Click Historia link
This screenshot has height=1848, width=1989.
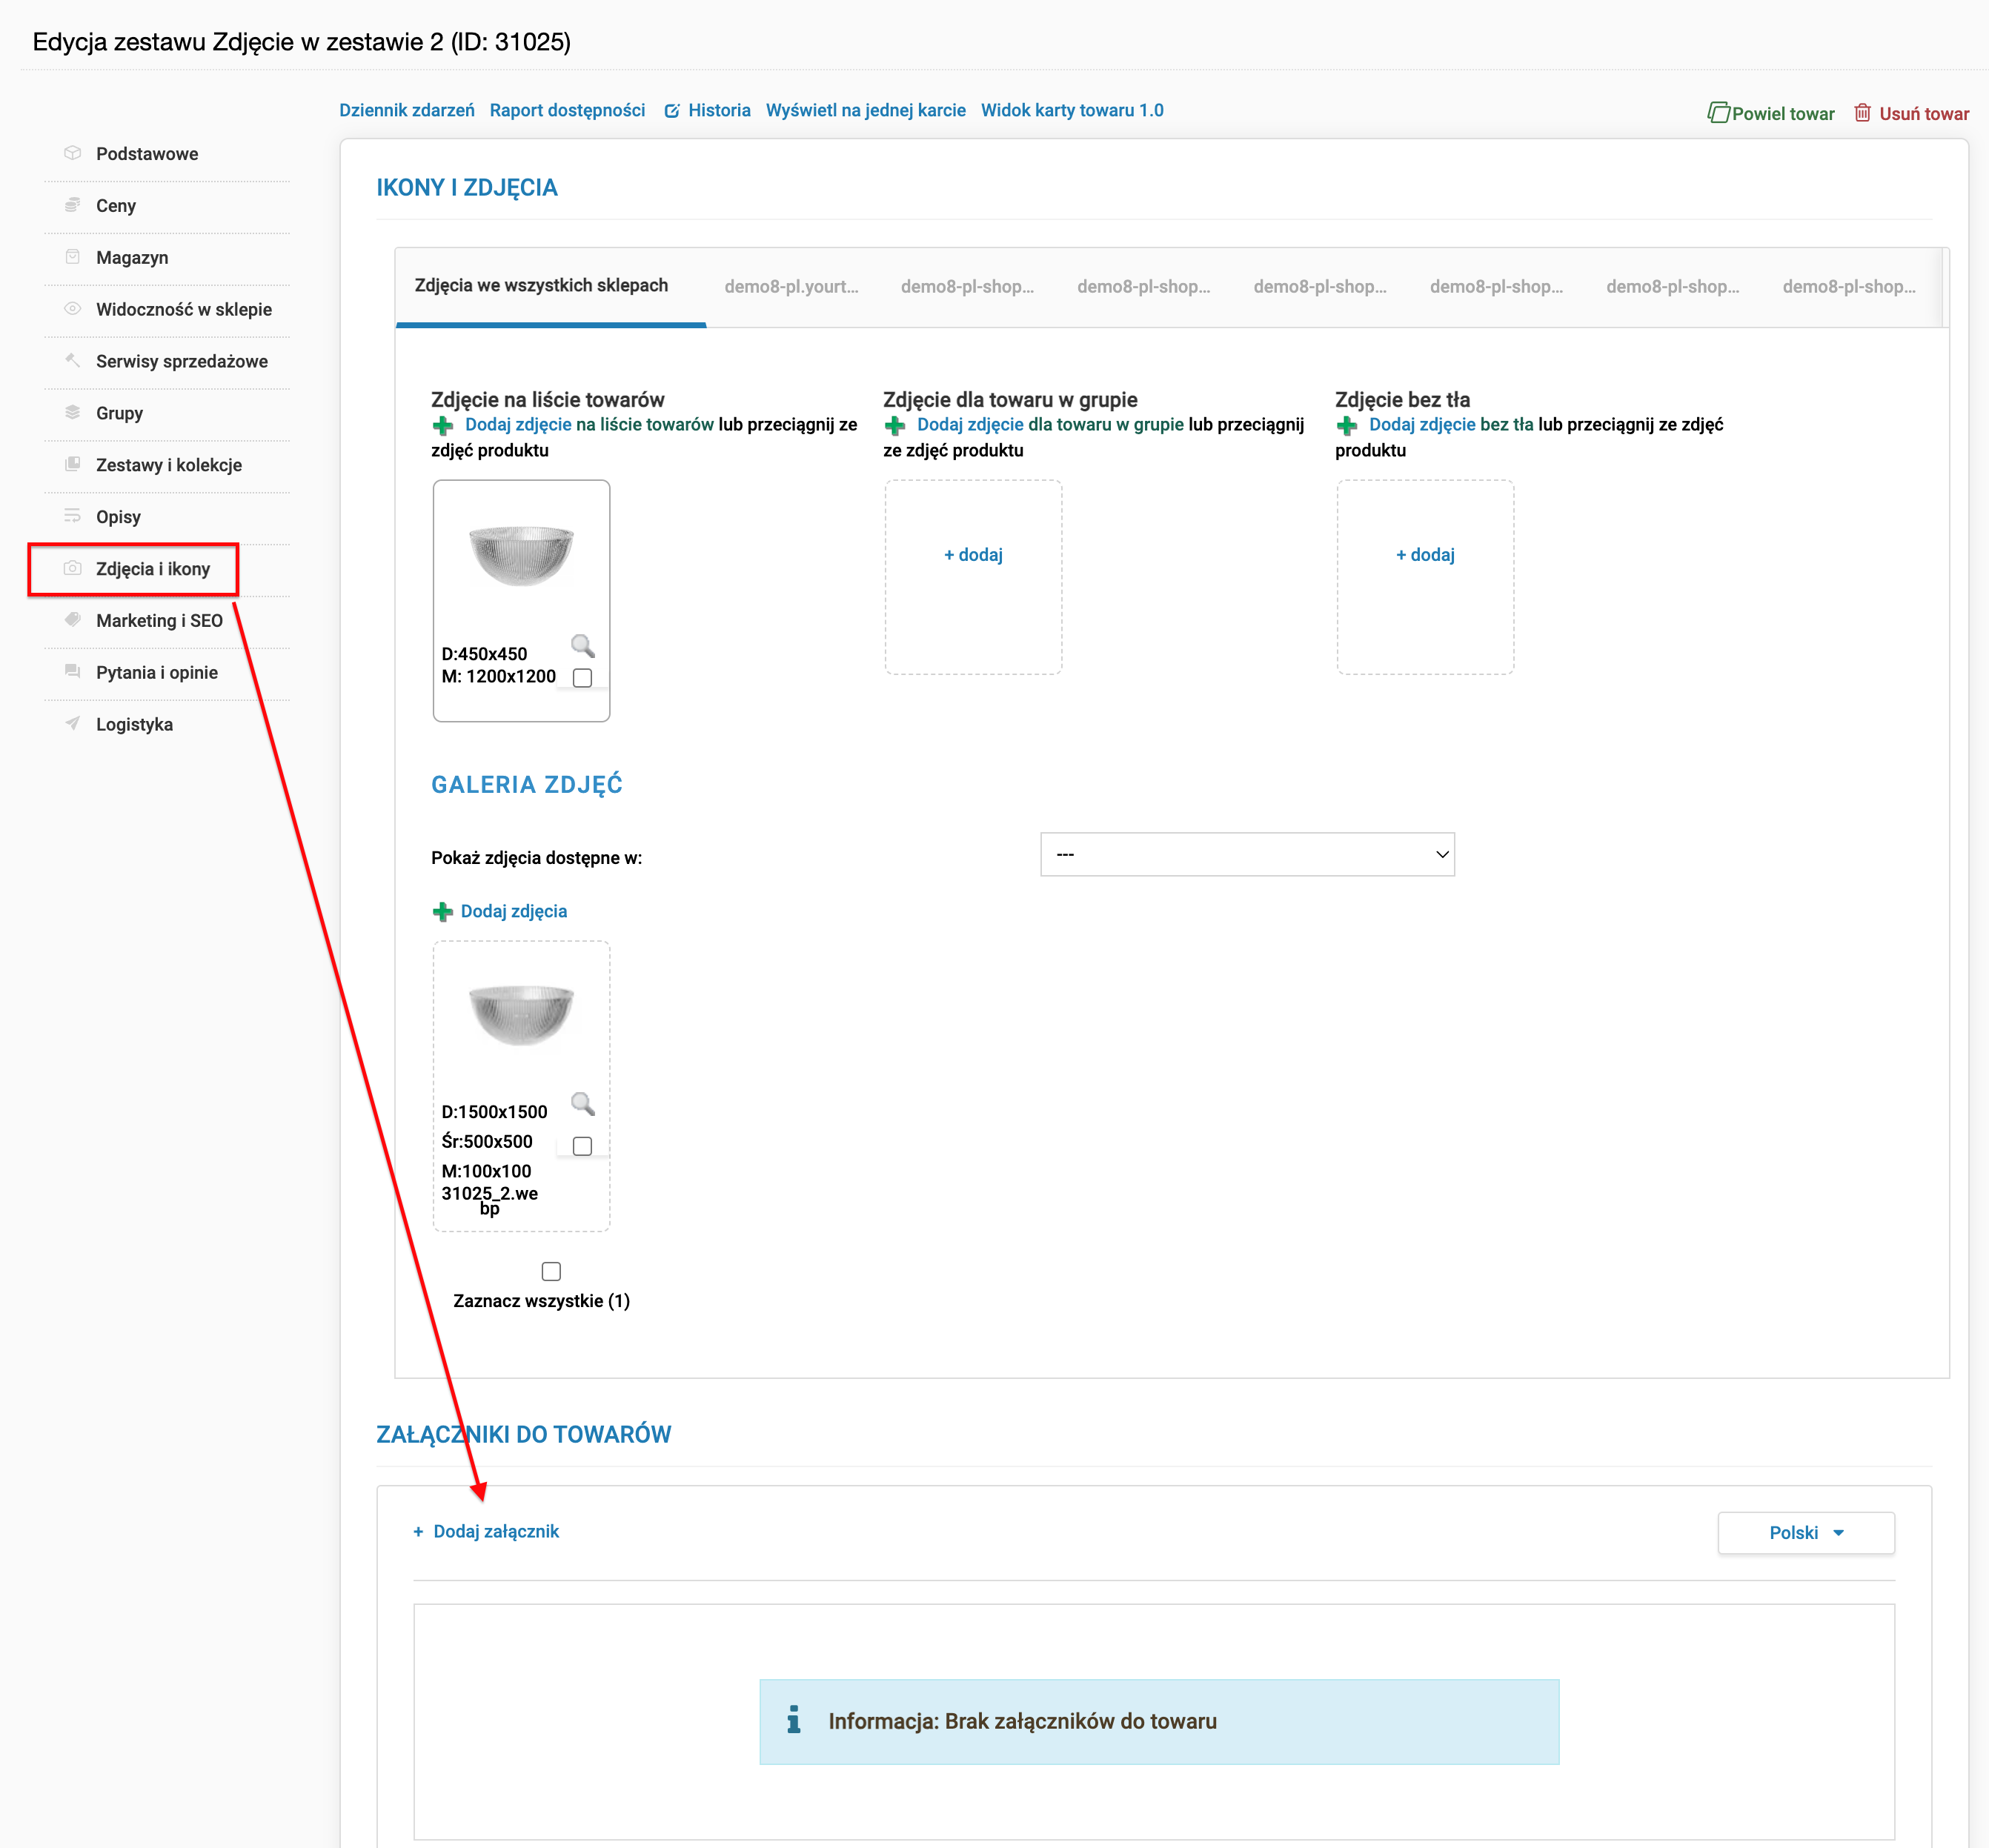pyautogui.click(x=719, y=111)
